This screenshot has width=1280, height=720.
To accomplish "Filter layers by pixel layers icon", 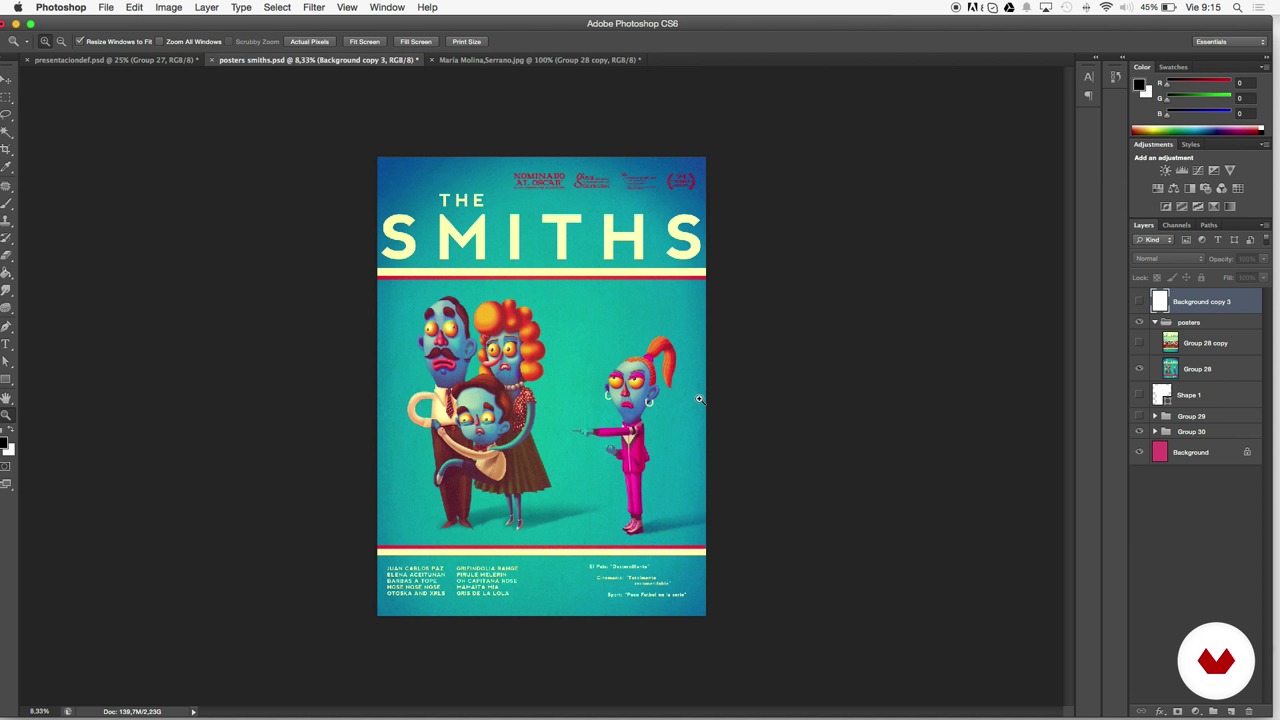I will (x=1186, y=240).
